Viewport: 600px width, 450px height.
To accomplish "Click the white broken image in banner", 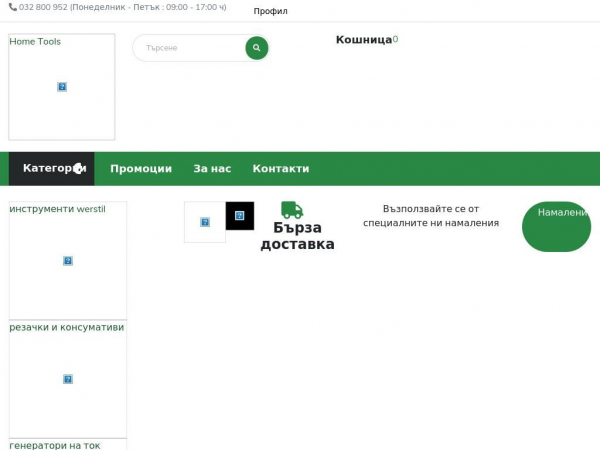I will tap(205, 222).
